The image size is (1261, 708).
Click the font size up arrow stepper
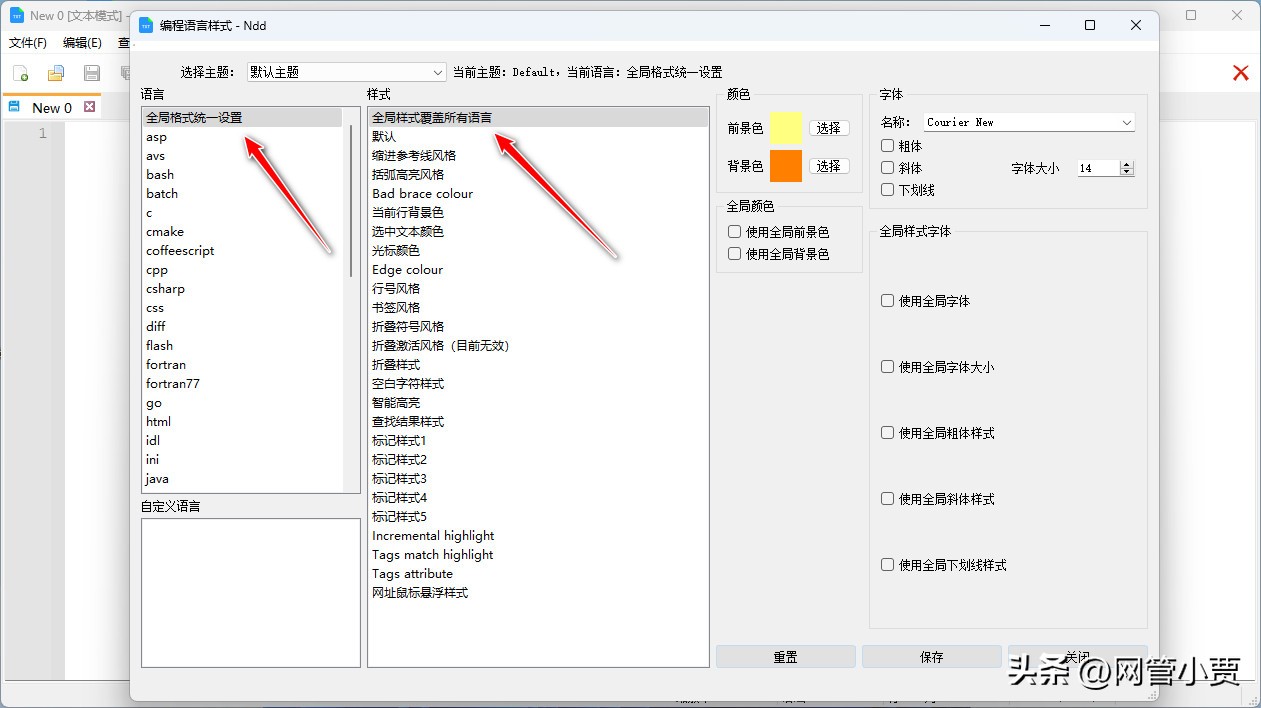[x=1128, y=163]
